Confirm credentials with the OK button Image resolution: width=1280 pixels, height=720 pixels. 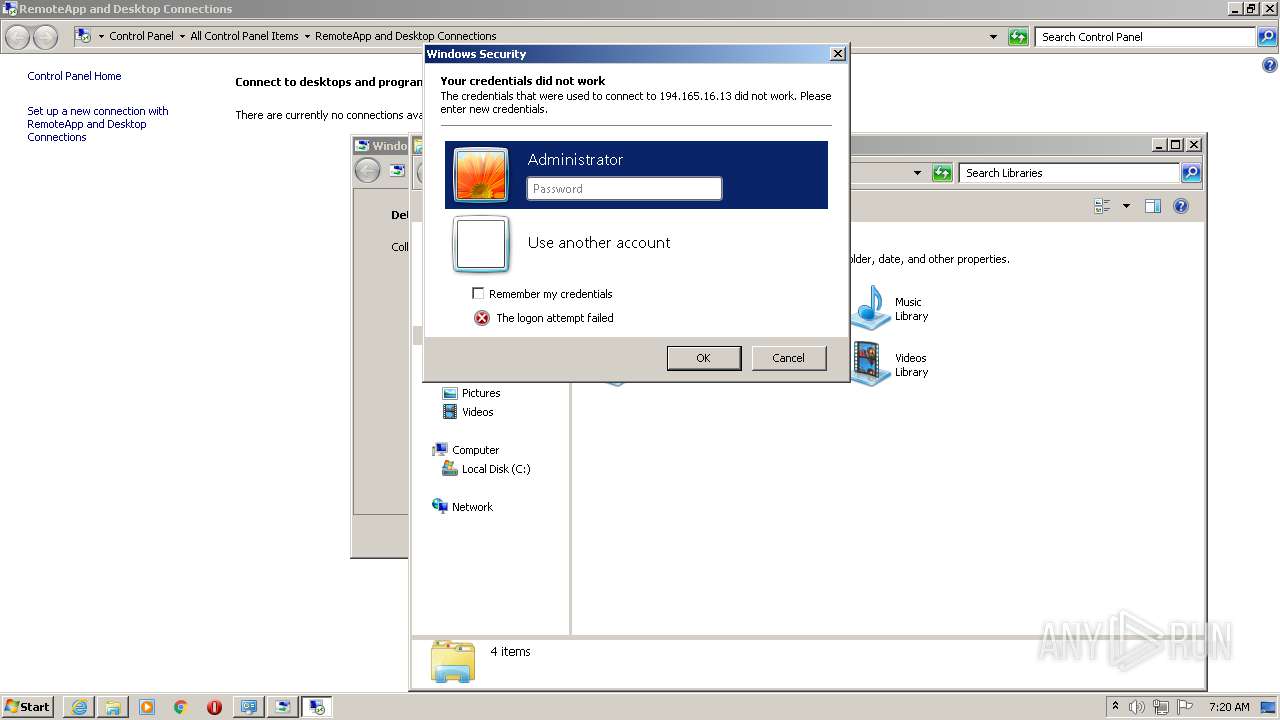pos(704,358)
